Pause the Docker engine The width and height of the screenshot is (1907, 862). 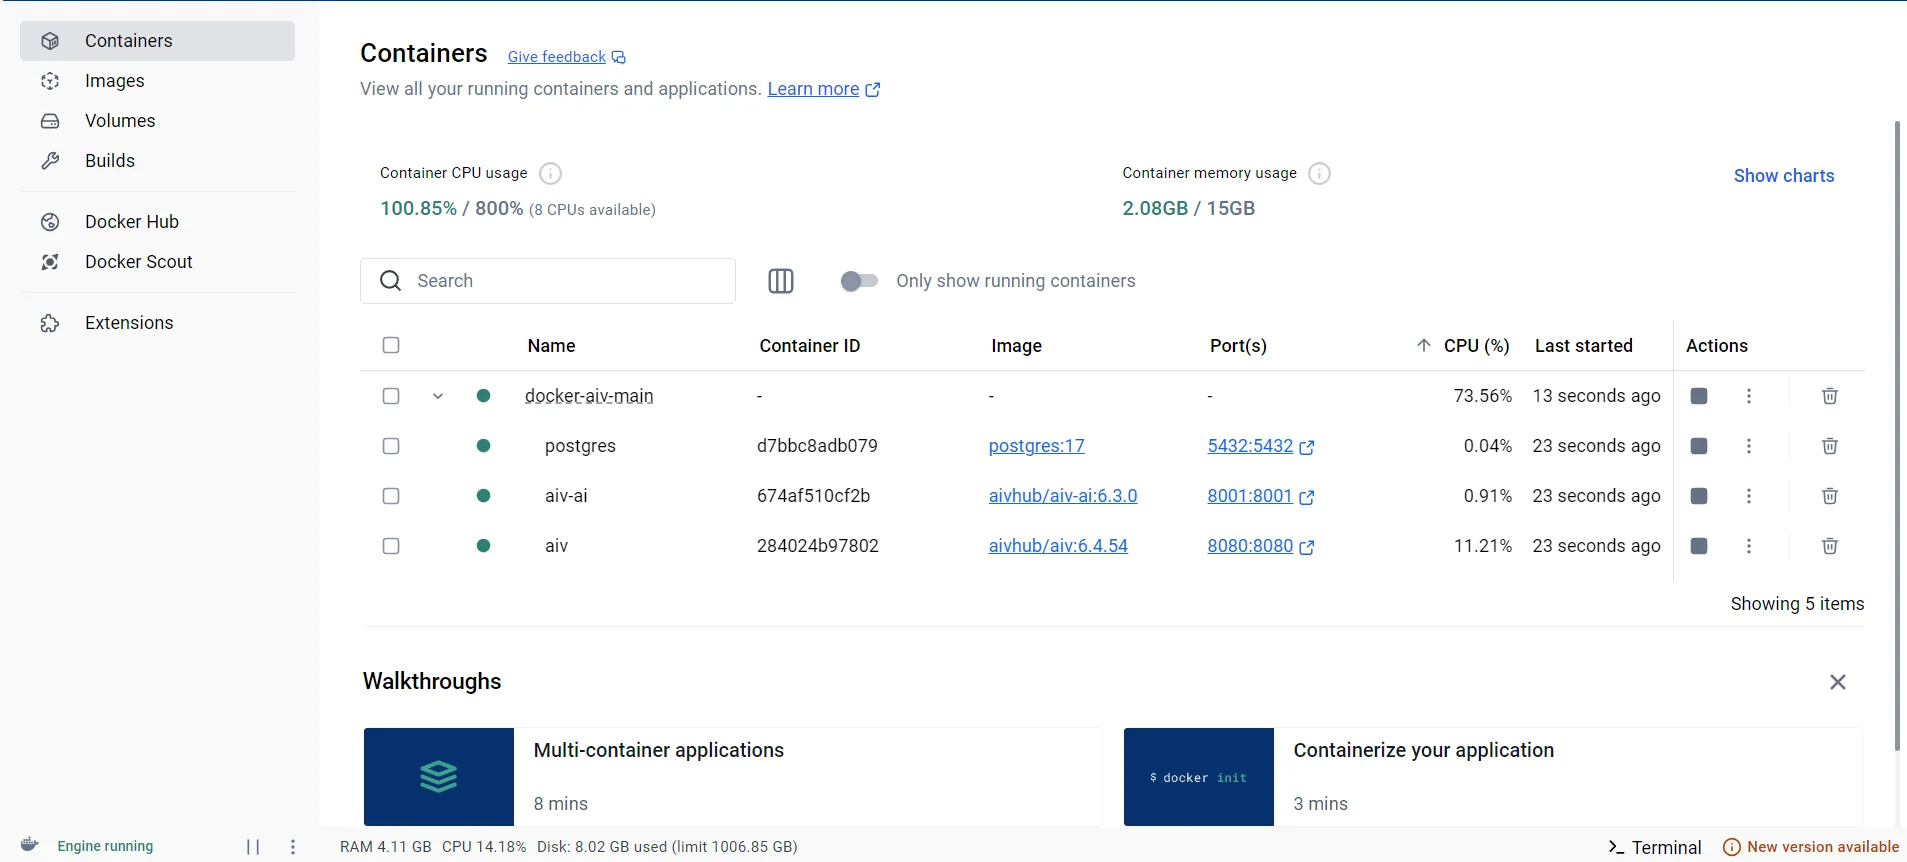click(253, 847)
